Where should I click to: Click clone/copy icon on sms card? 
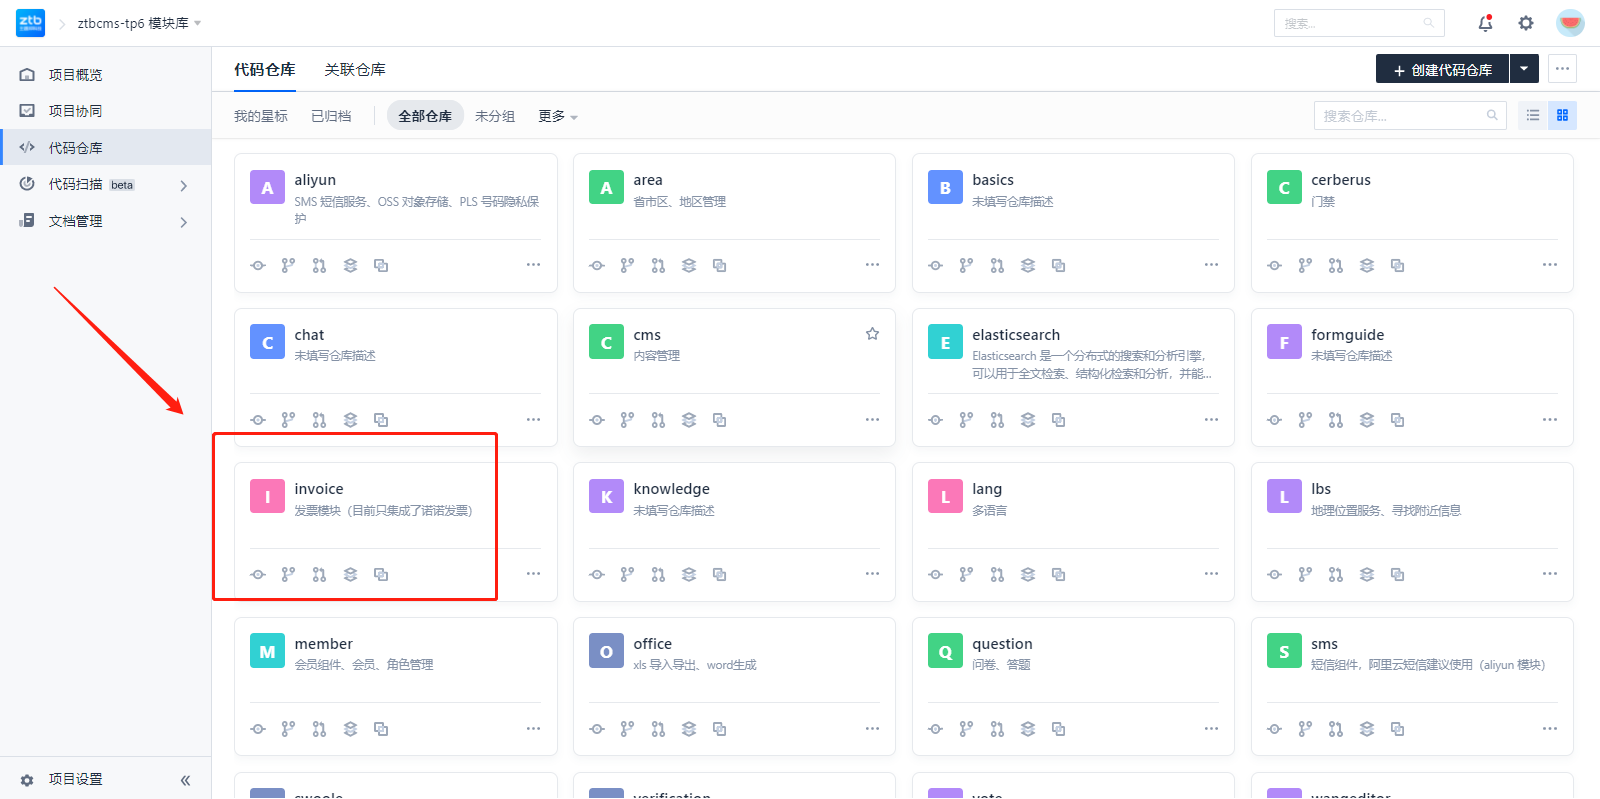[x=1398, y=729]
